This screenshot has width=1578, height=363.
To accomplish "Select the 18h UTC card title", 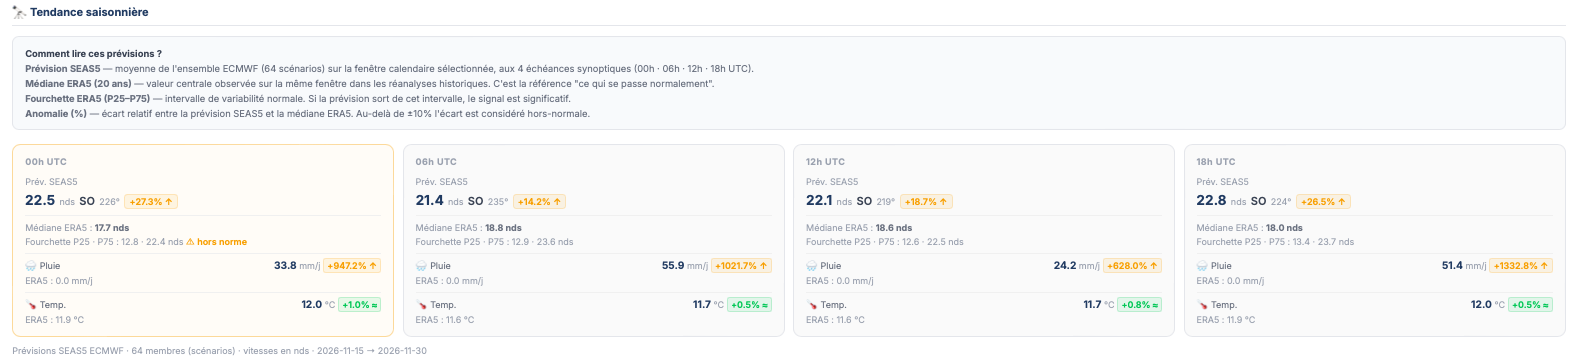I will (1216, 161).
